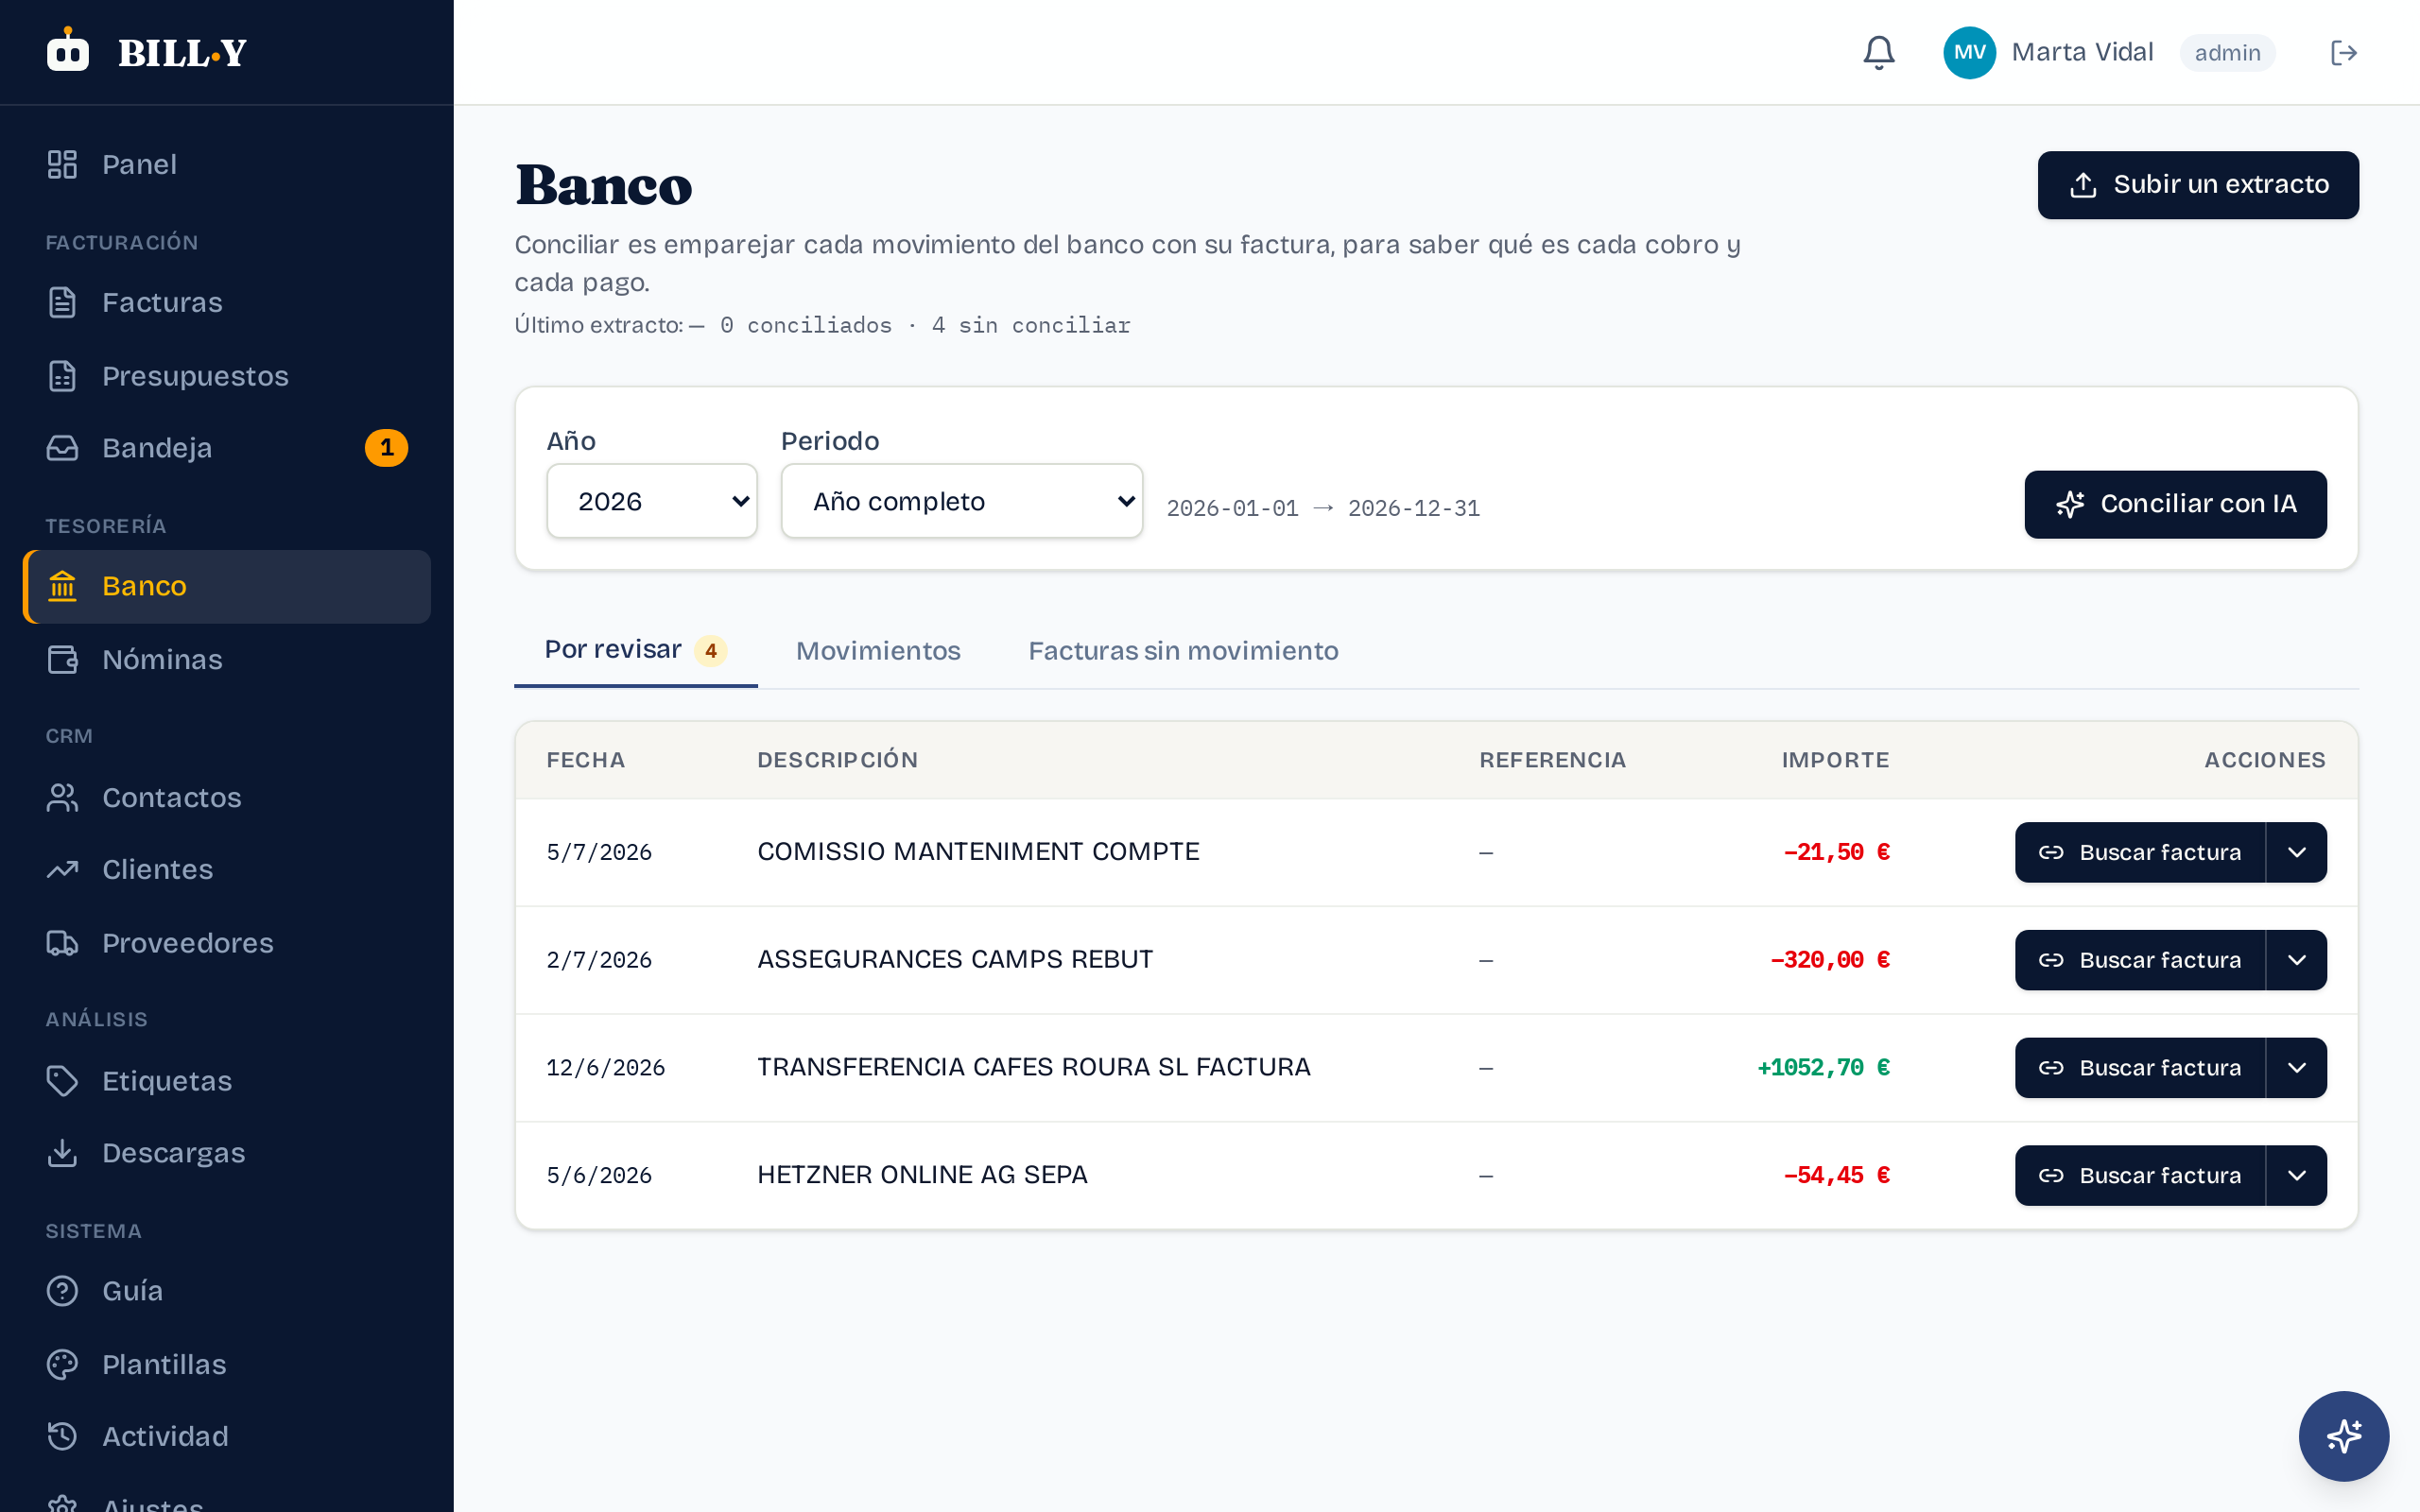Click the IMPORTE column header
The height and width of the screenshot is (1512, 2420).
coord(1835,760)
